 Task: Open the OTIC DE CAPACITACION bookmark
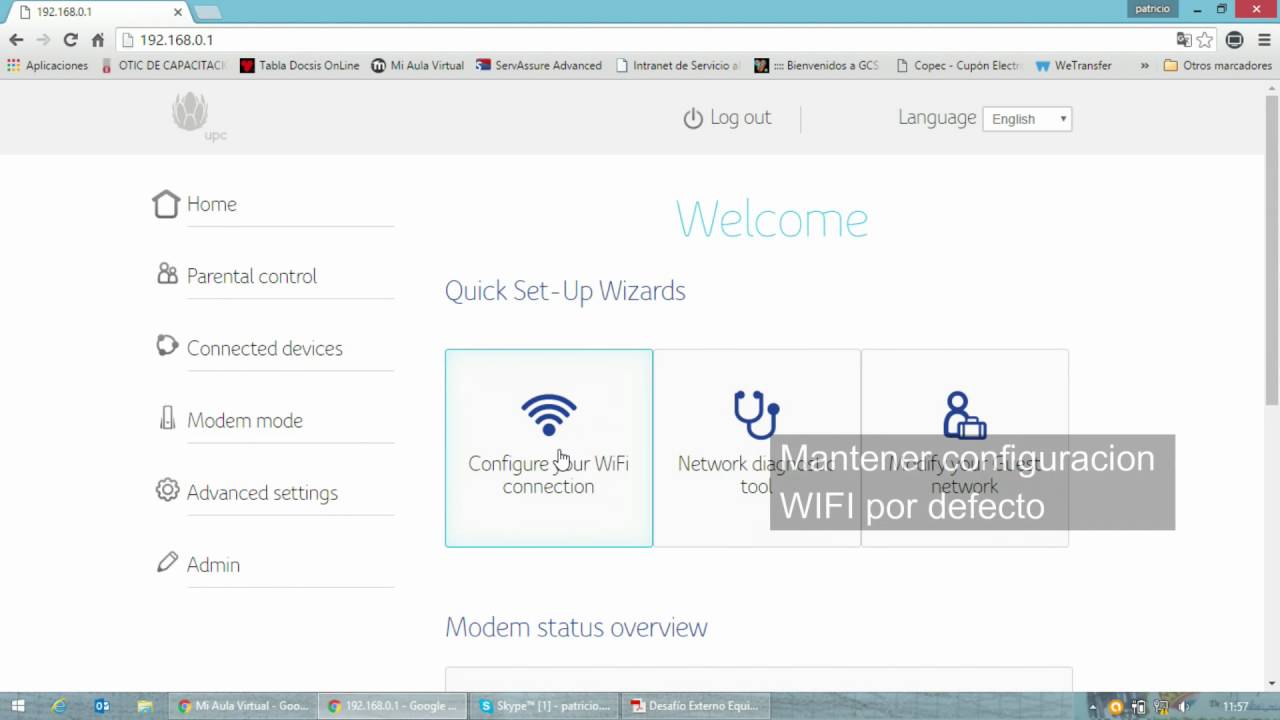coord(165,65)
